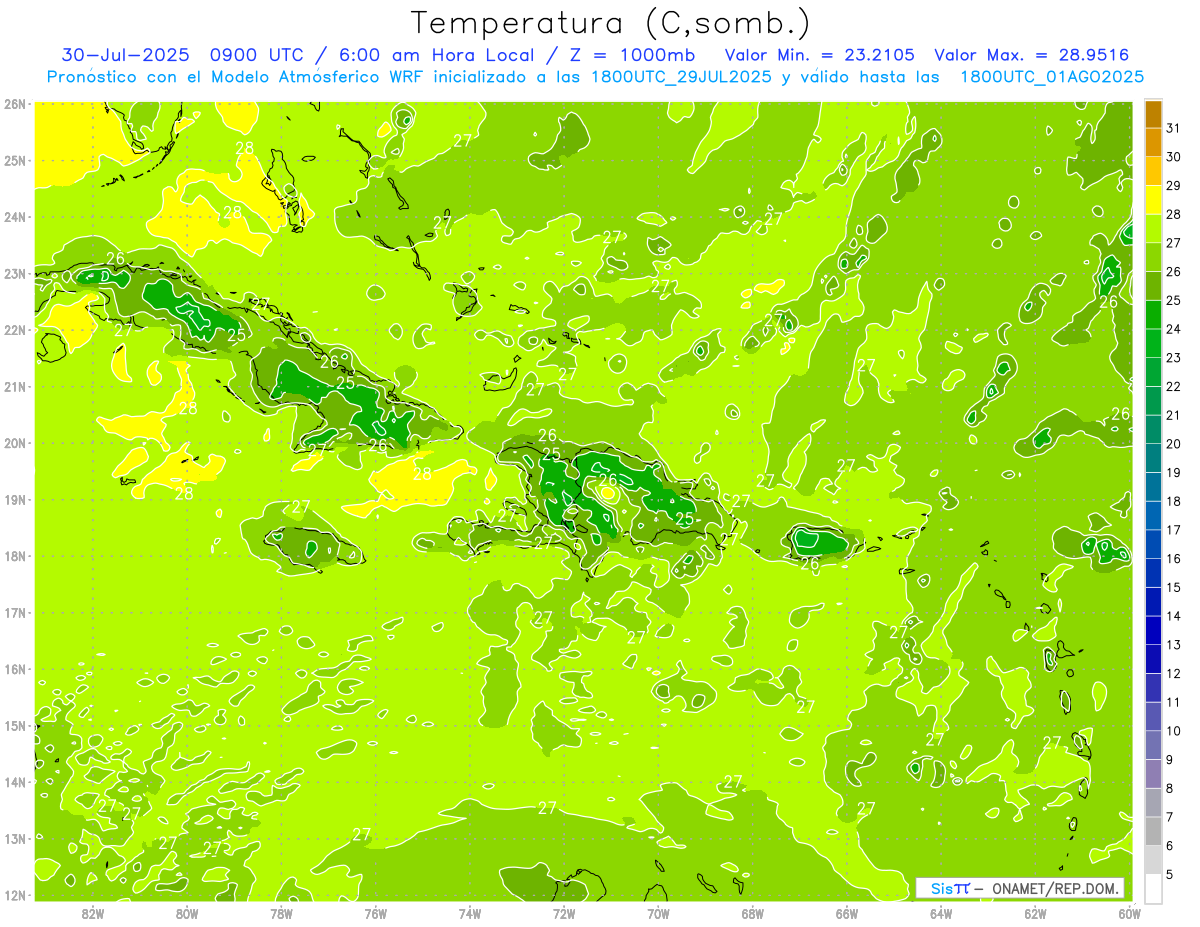Click the yellow legend swatch between 28 and 29
1200x927 pixels.
[1153, 200]
